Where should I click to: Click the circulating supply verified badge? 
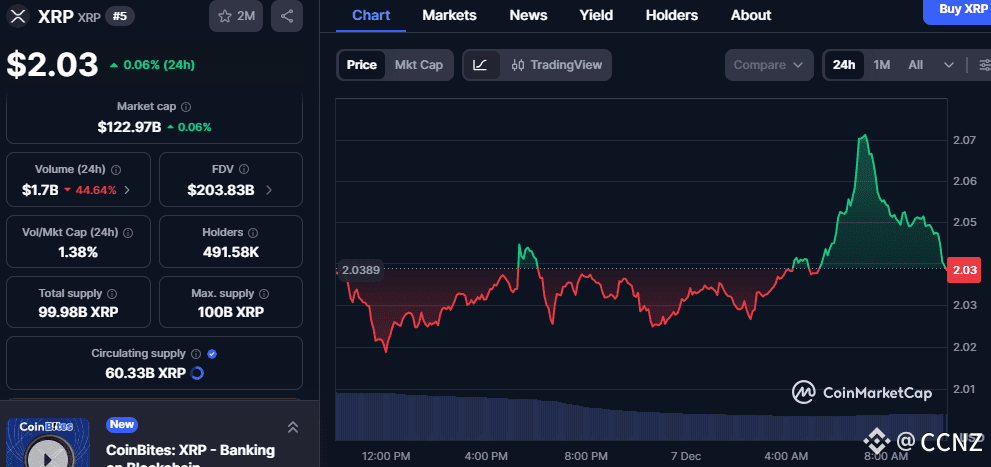[x=212, y=354]
